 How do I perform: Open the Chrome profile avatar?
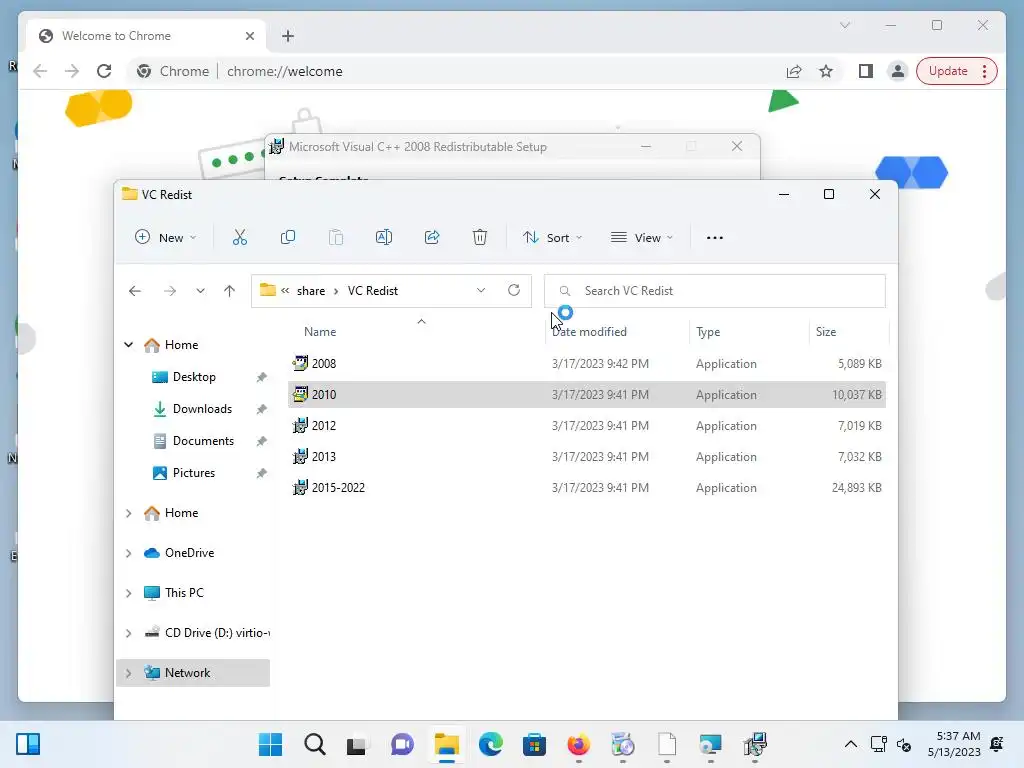pos(898,71)
